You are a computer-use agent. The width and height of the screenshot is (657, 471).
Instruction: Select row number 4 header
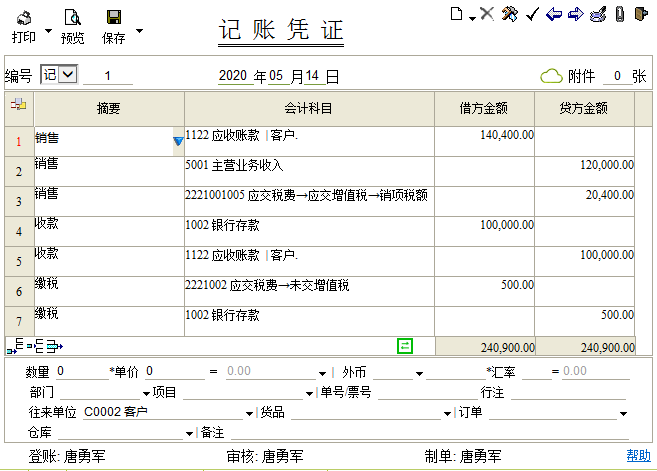click(x=19, y=231)
